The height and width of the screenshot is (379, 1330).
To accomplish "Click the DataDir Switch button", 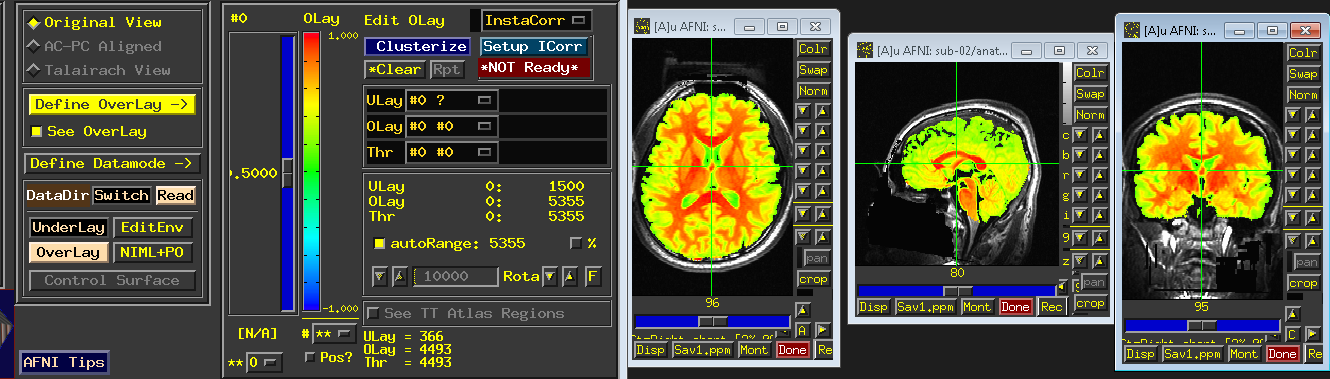I will coord(122,196).
